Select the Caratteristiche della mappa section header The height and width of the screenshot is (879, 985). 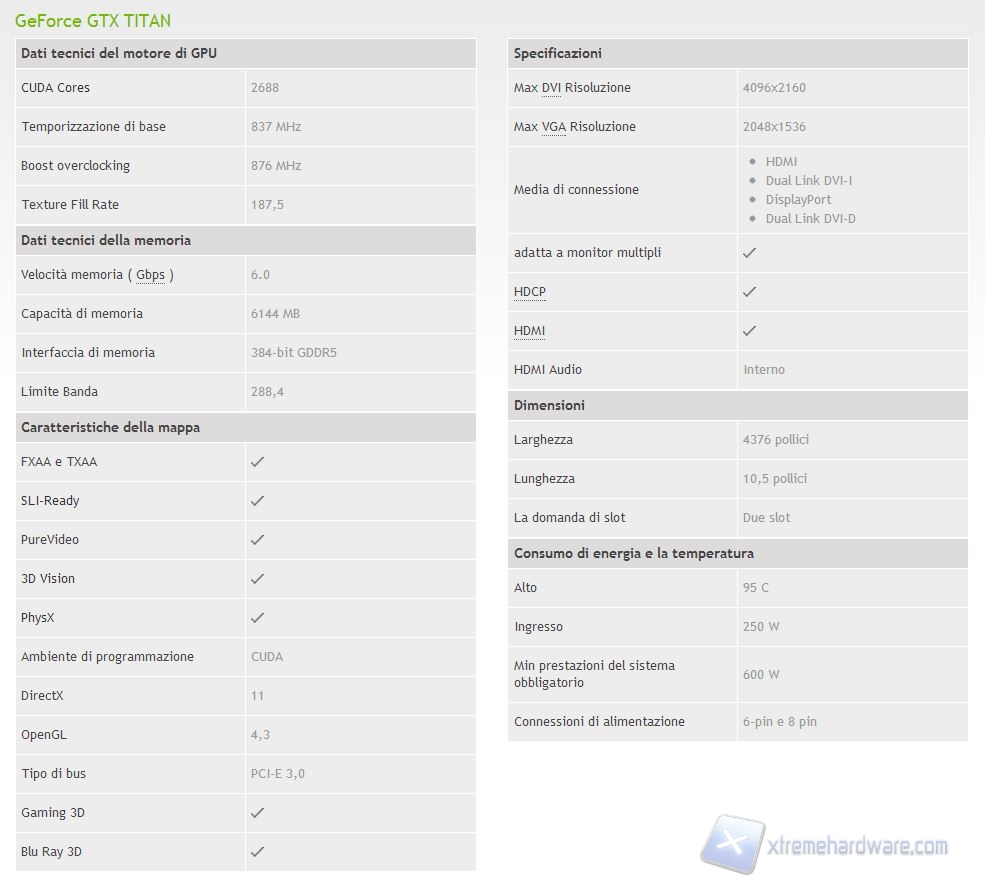click(x=110, y=428)
